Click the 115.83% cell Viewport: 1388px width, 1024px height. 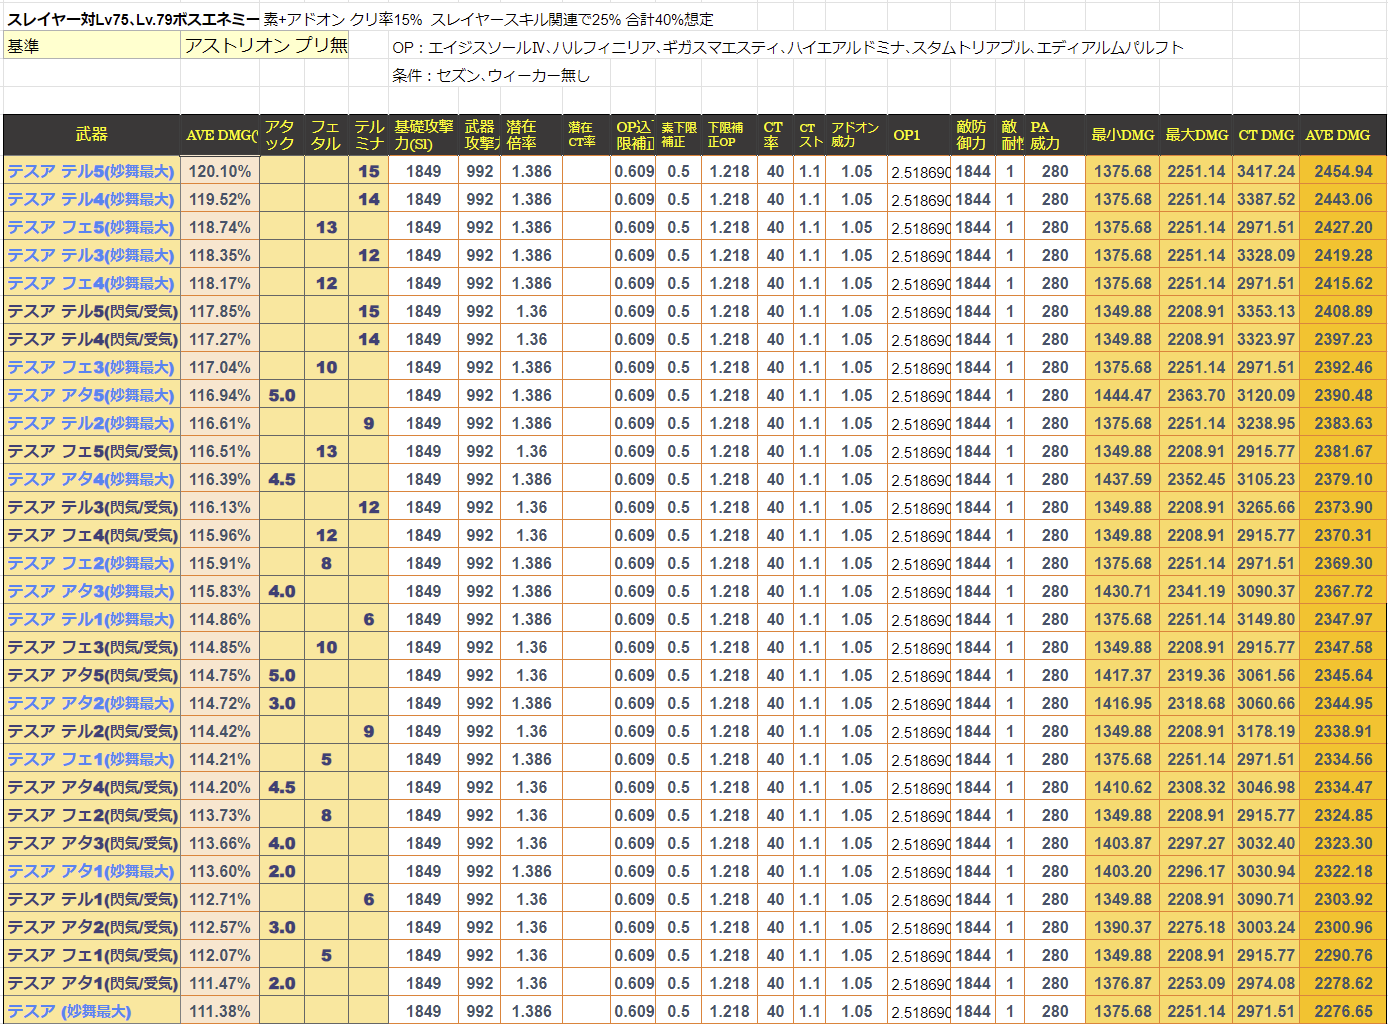220,591
